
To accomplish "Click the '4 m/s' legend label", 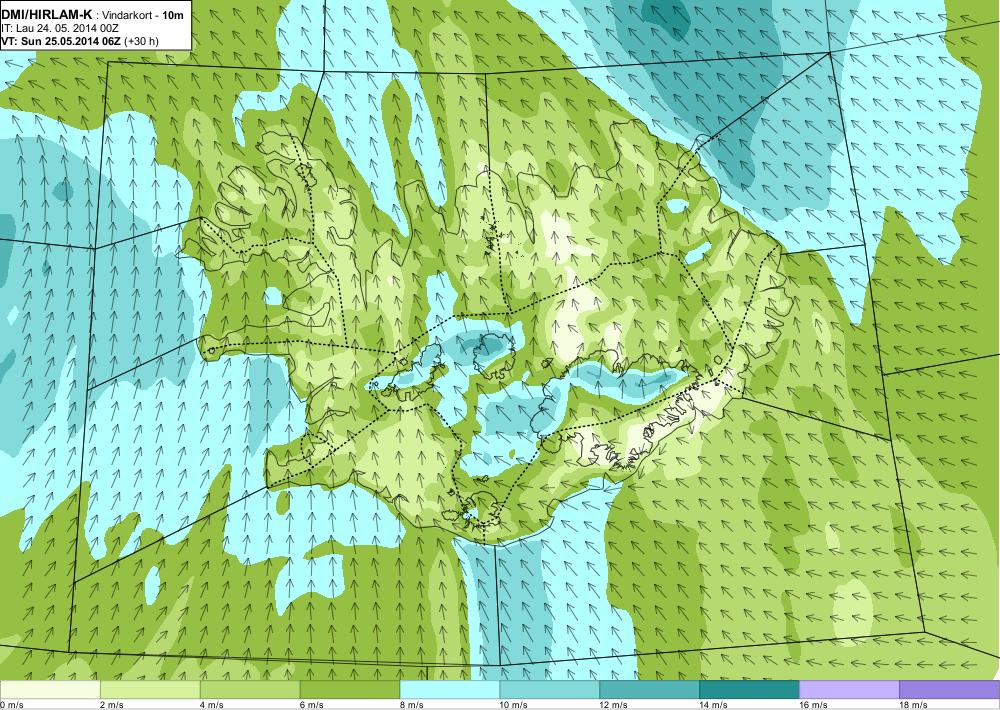I will (211, 705).
